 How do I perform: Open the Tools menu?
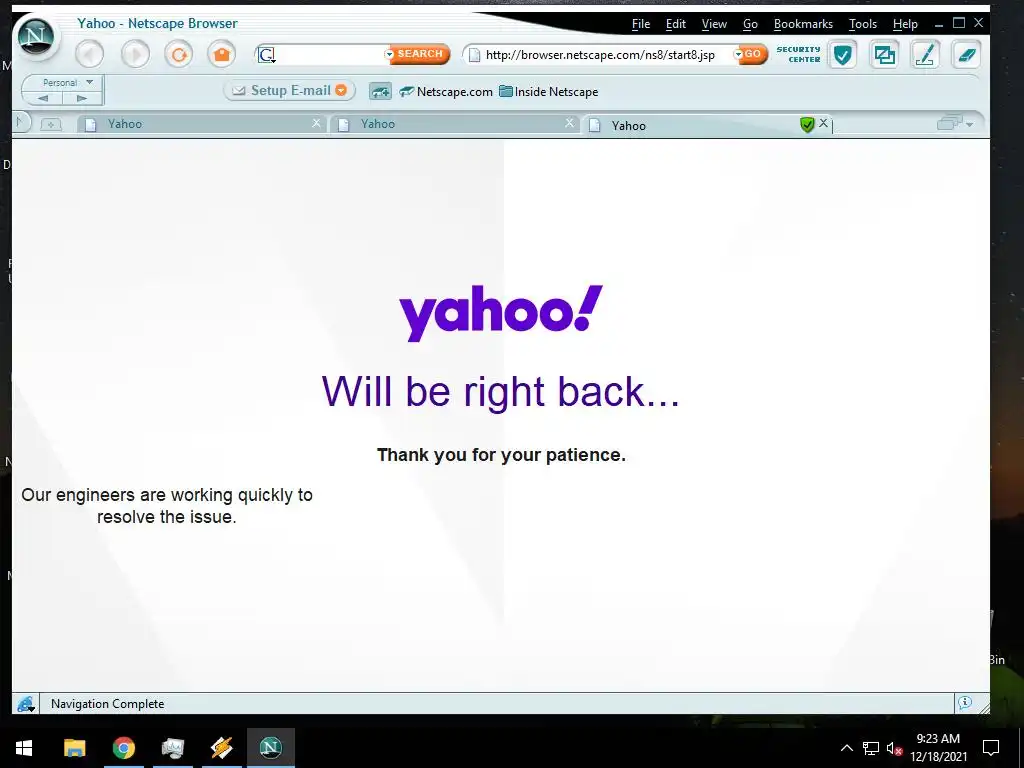[863, 24]
